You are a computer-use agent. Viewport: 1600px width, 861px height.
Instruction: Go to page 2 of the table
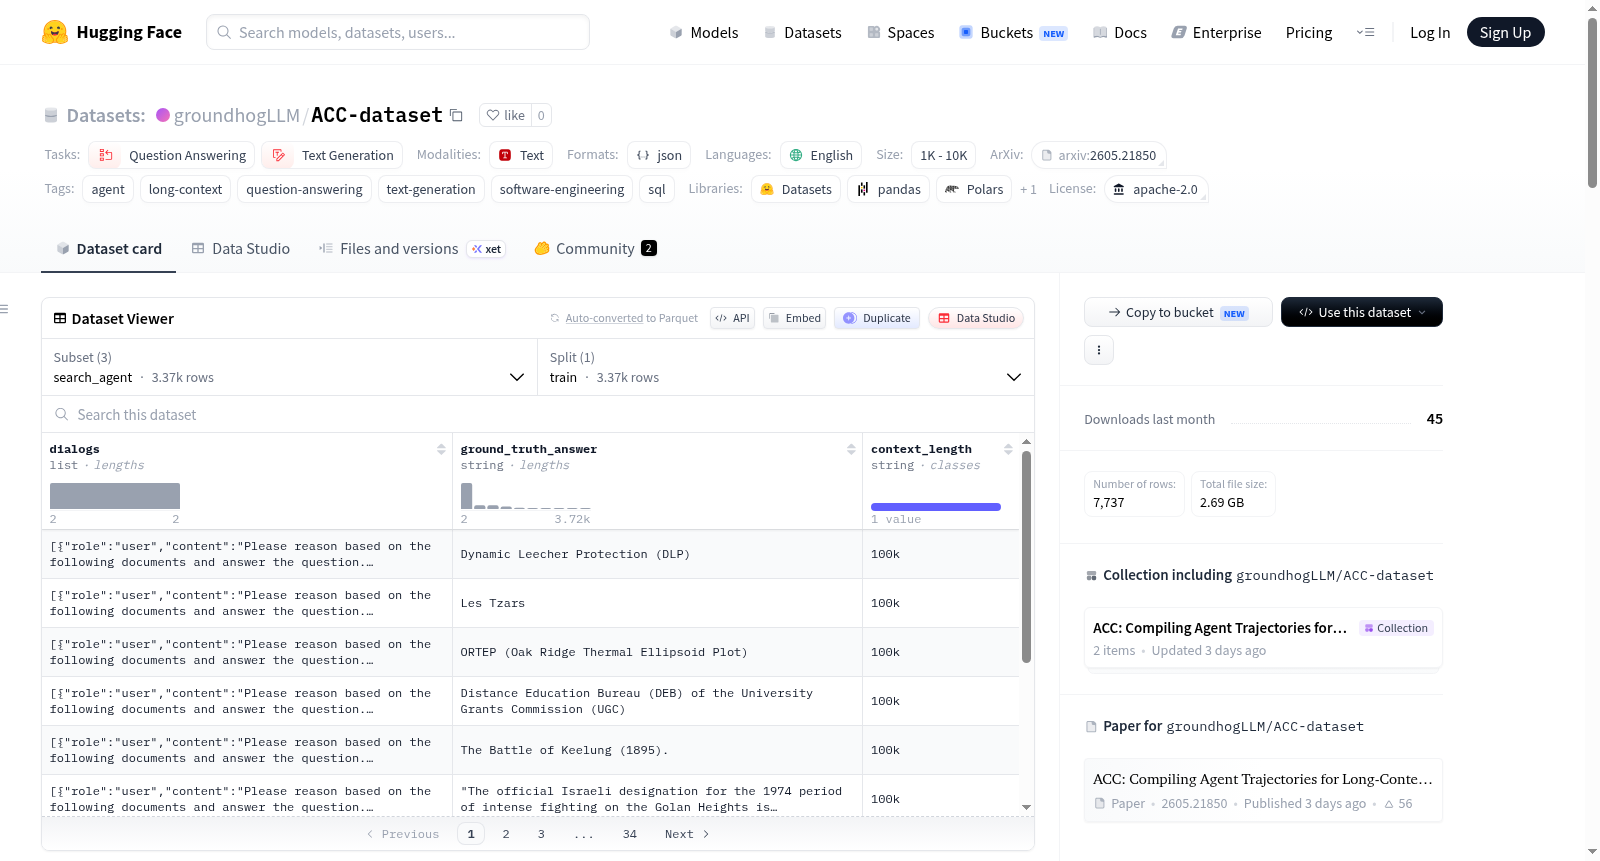tap(506, 834)
